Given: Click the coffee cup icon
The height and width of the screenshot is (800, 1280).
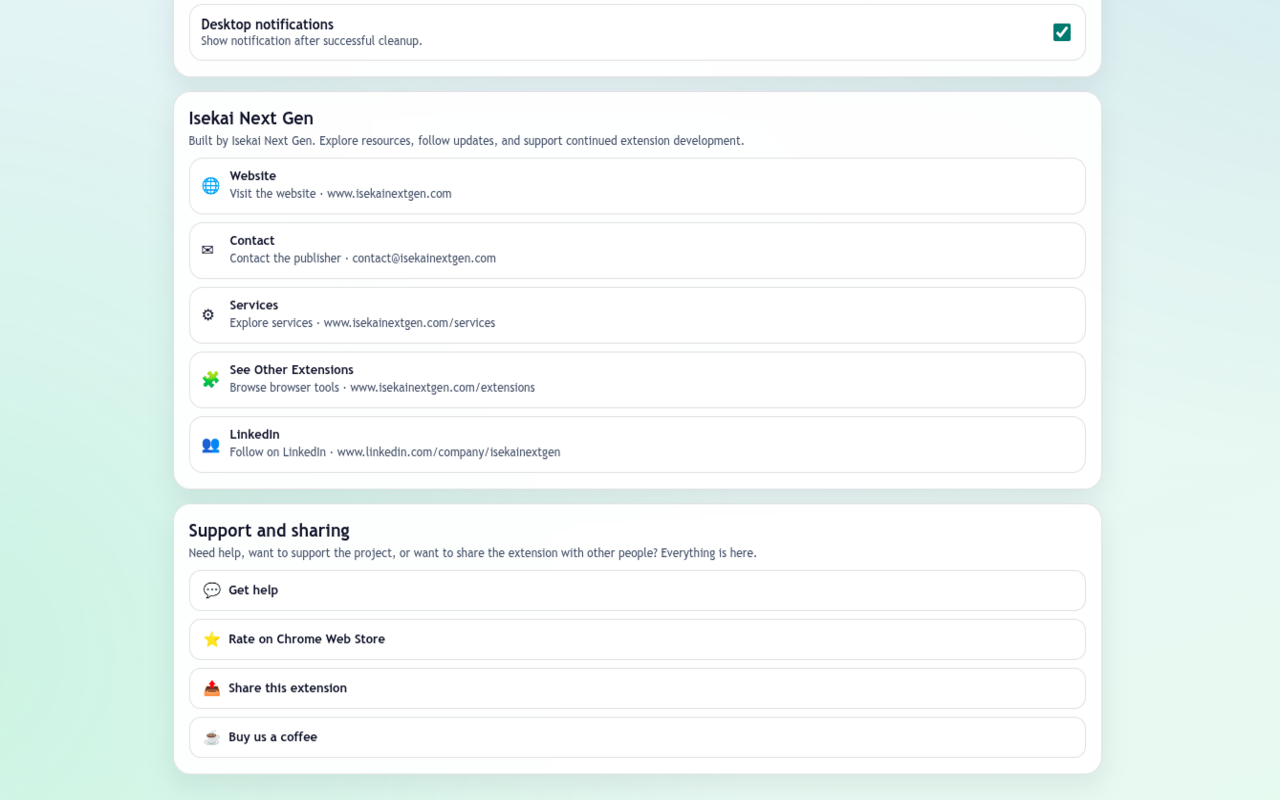Looking at the screenshot, I should pyautogui.click(x=212, y=737).
